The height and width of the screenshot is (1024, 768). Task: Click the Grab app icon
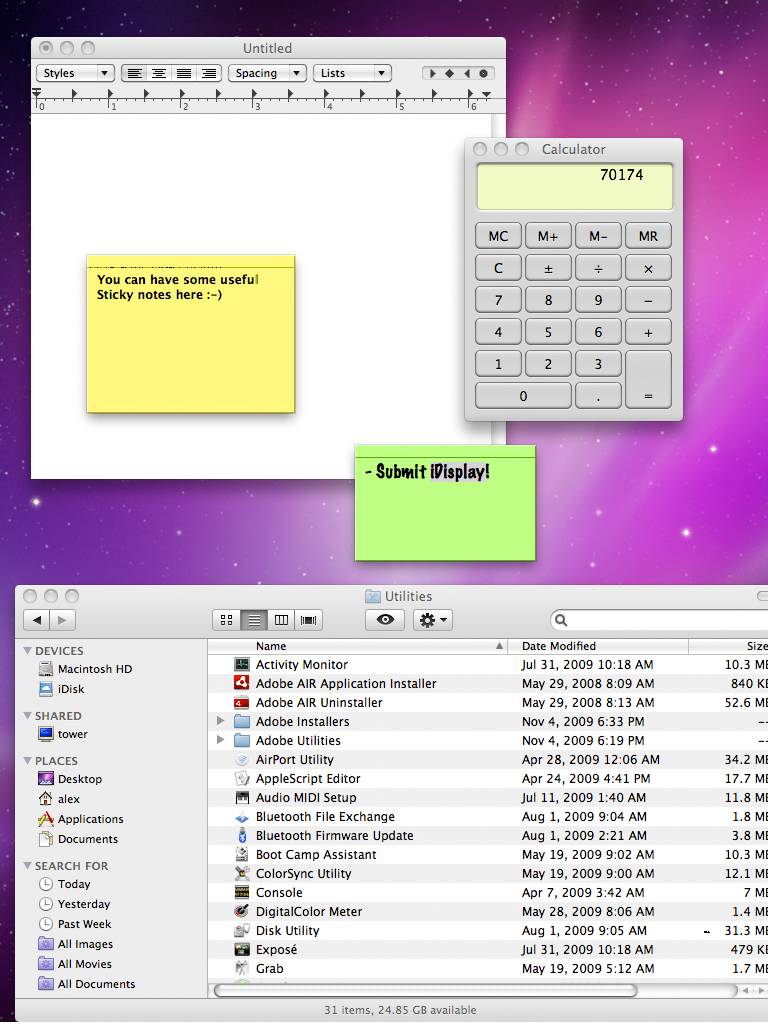242,968
